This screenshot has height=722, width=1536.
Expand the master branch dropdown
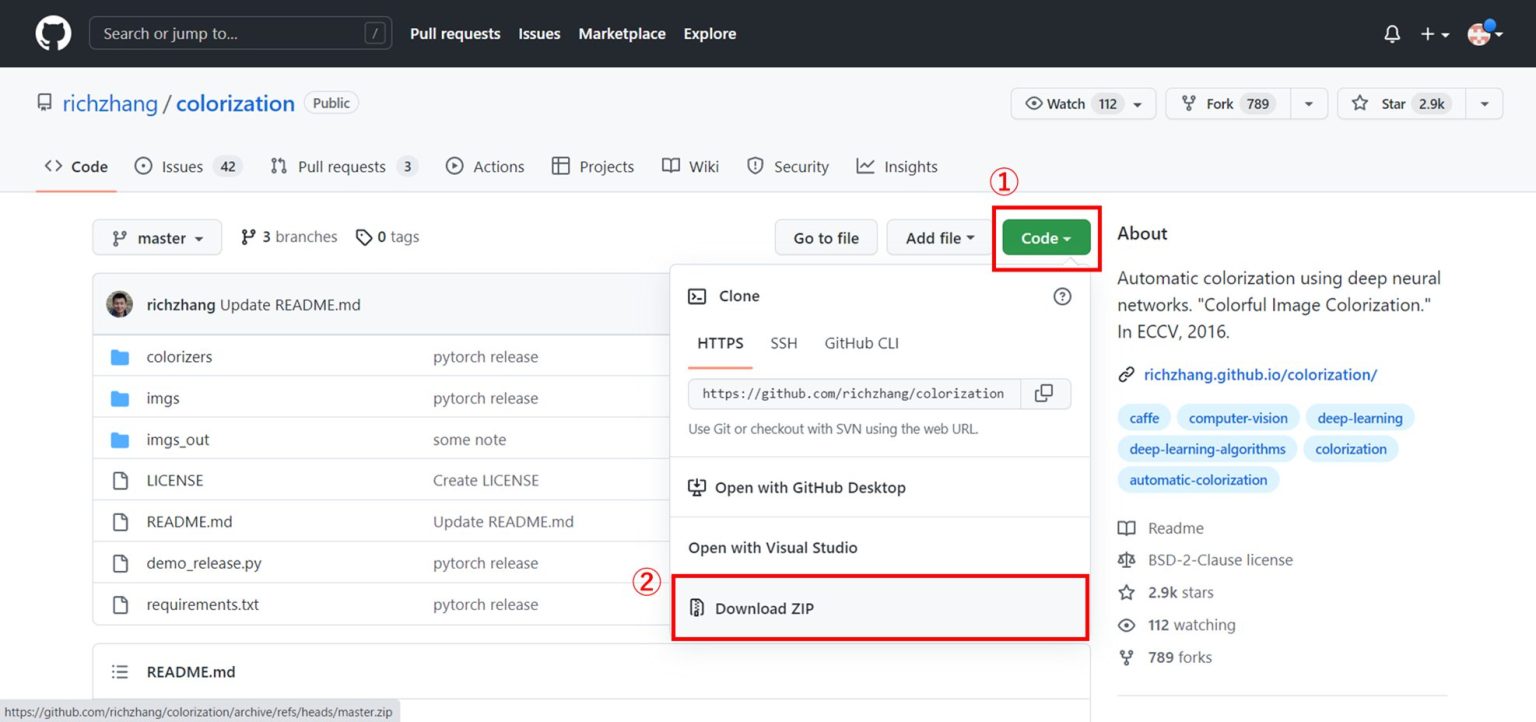(158, 238)
